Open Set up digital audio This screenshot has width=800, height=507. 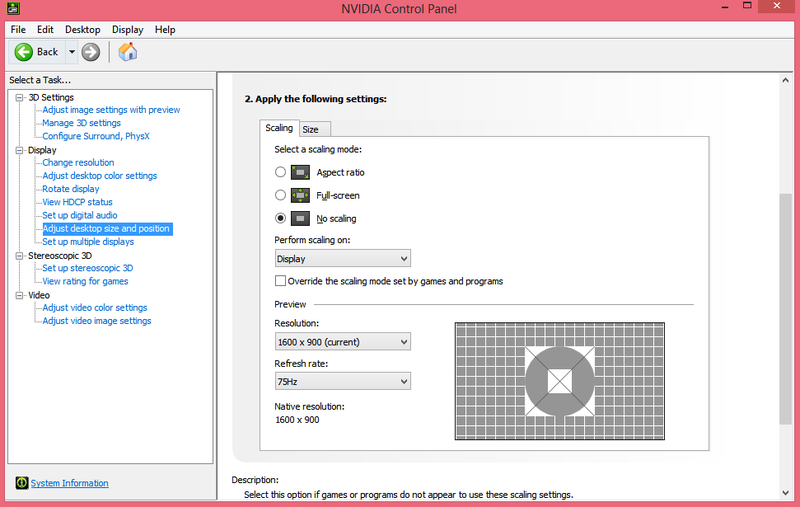click(x=80, y=215)
